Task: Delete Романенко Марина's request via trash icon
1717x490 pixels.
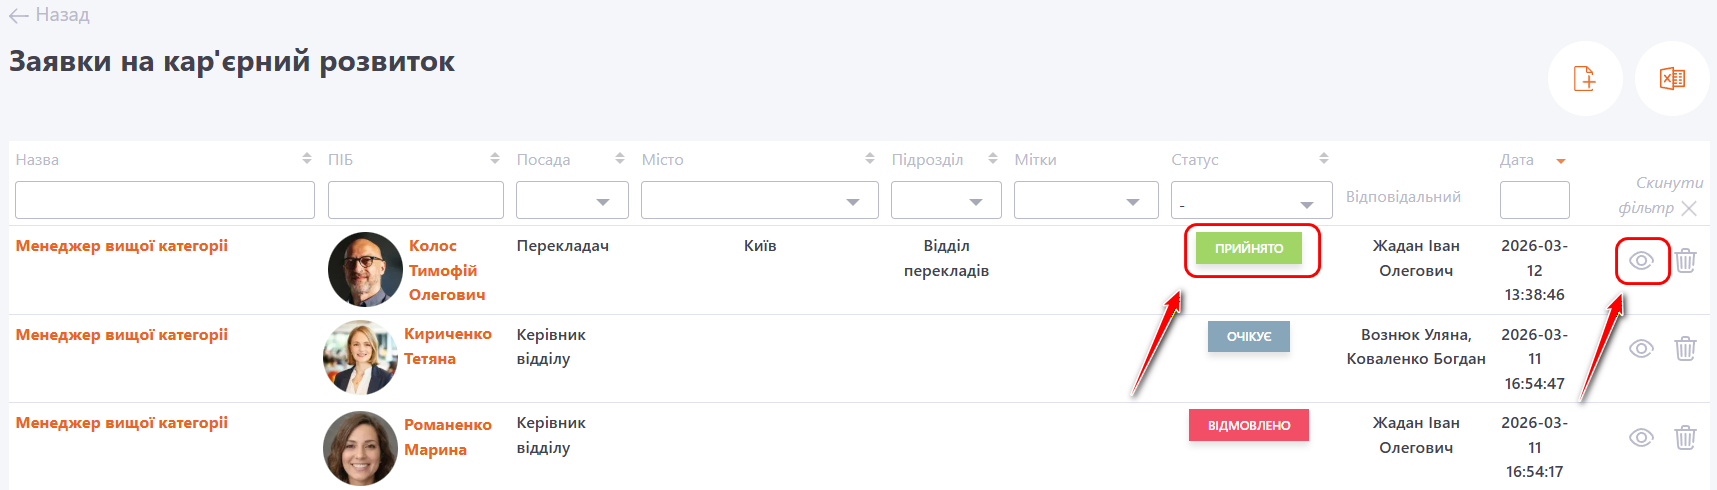Action: [x=1686, y=438]
